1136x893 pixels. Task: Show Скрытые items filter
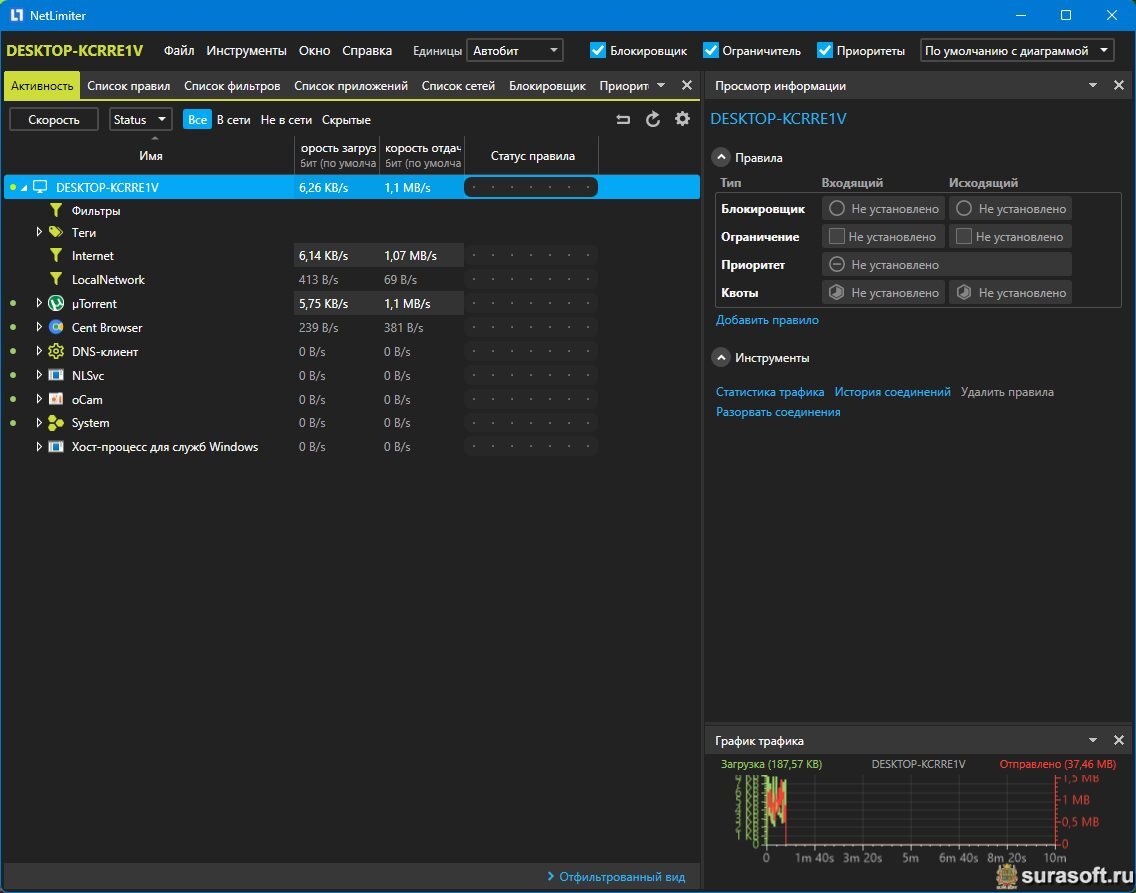pyautogui.click(x=346, y=120)
